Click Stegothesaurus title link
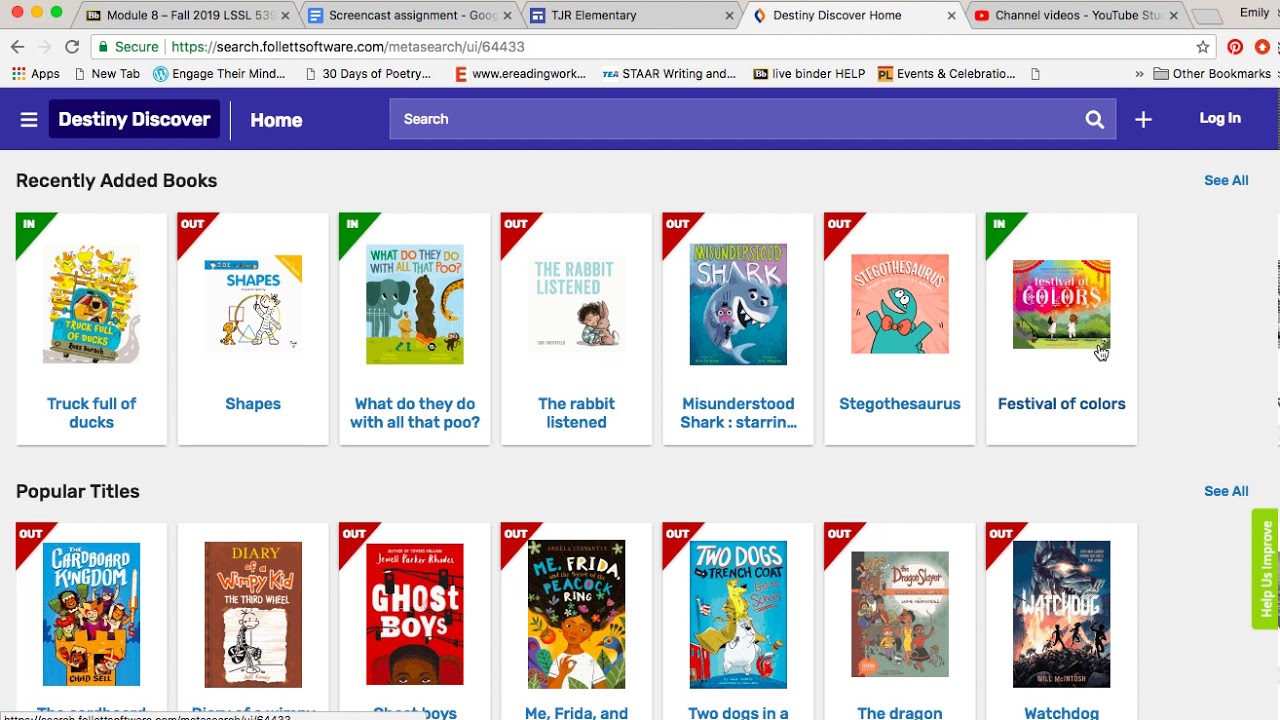This screenshot has width=1280, height=720. (900, 404)
